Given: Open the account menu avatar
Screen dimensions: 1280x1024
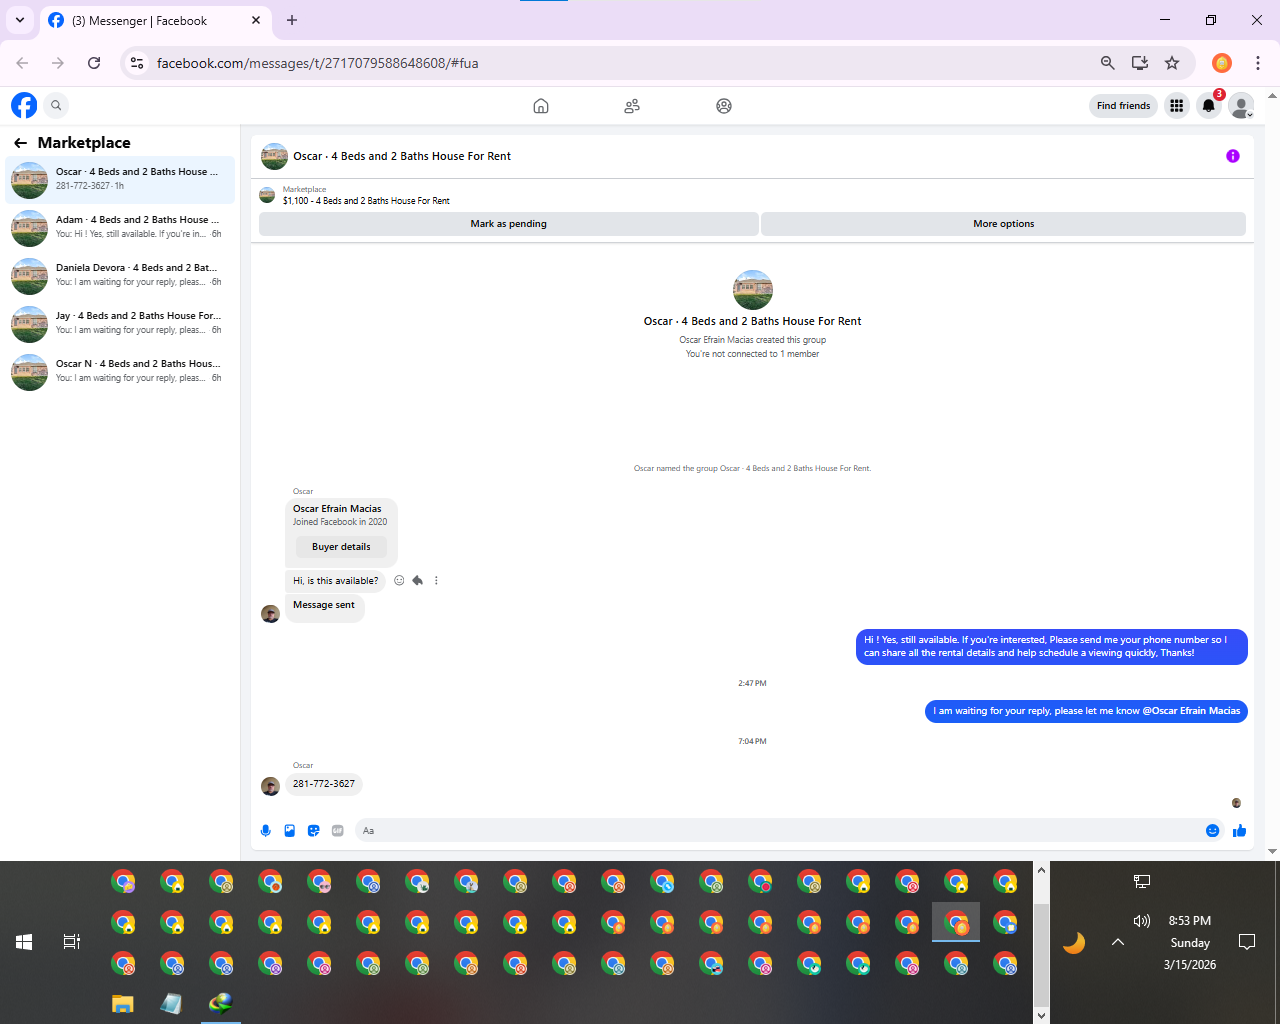Looking at the screenshot, I should pos(1241,106).
